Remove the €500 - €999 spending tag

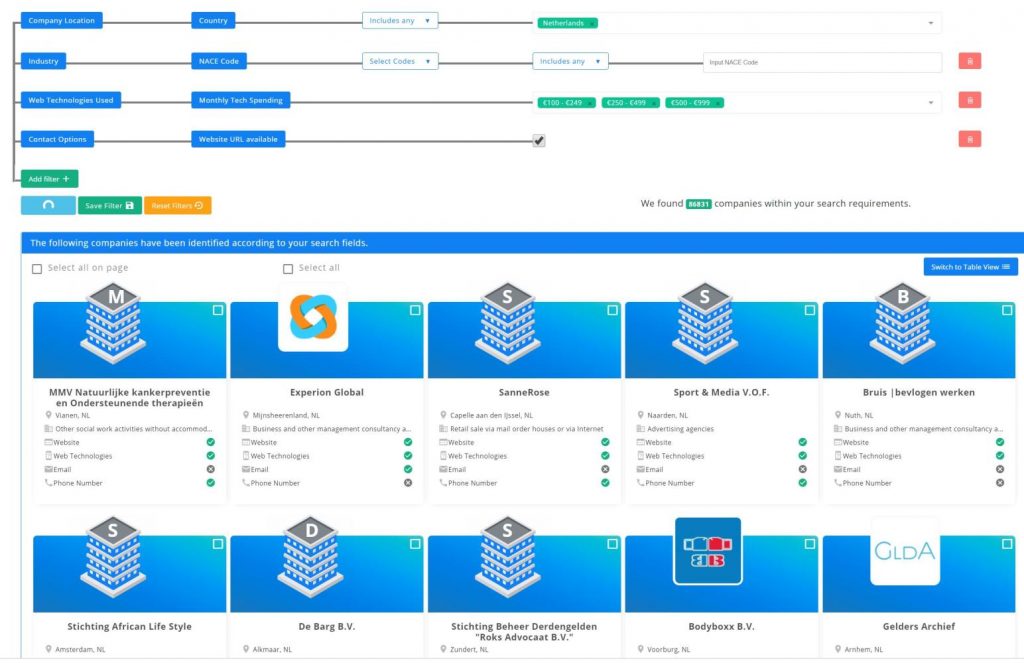(718, 103)
